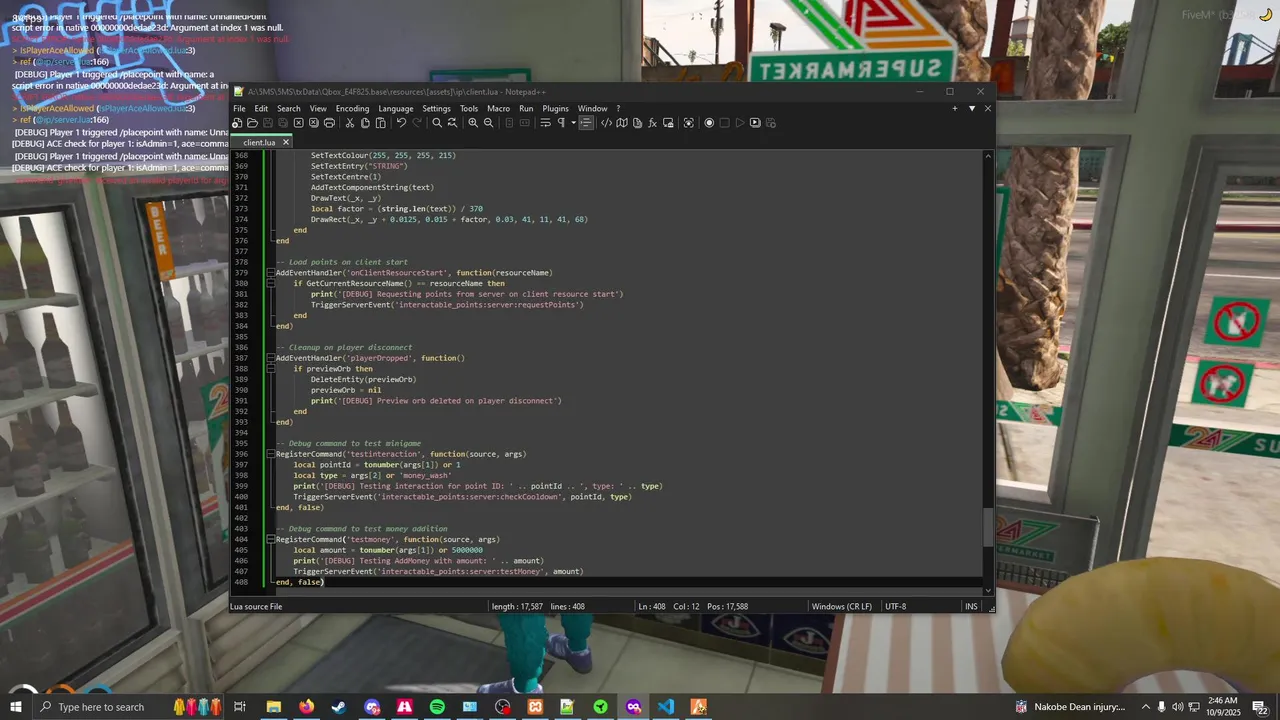Click the New file icon in Notepad++ toolbar
This screenshot has height=720, width=1280.
coord(237,123)
